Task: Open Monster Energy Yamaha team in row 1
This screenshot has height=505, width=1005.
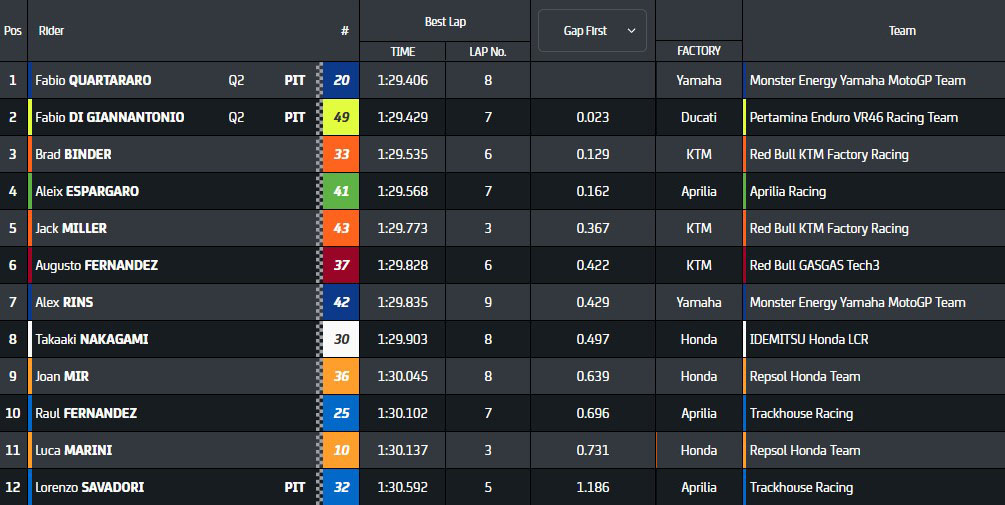Action: pyautogui.click(x=857, y=80)
